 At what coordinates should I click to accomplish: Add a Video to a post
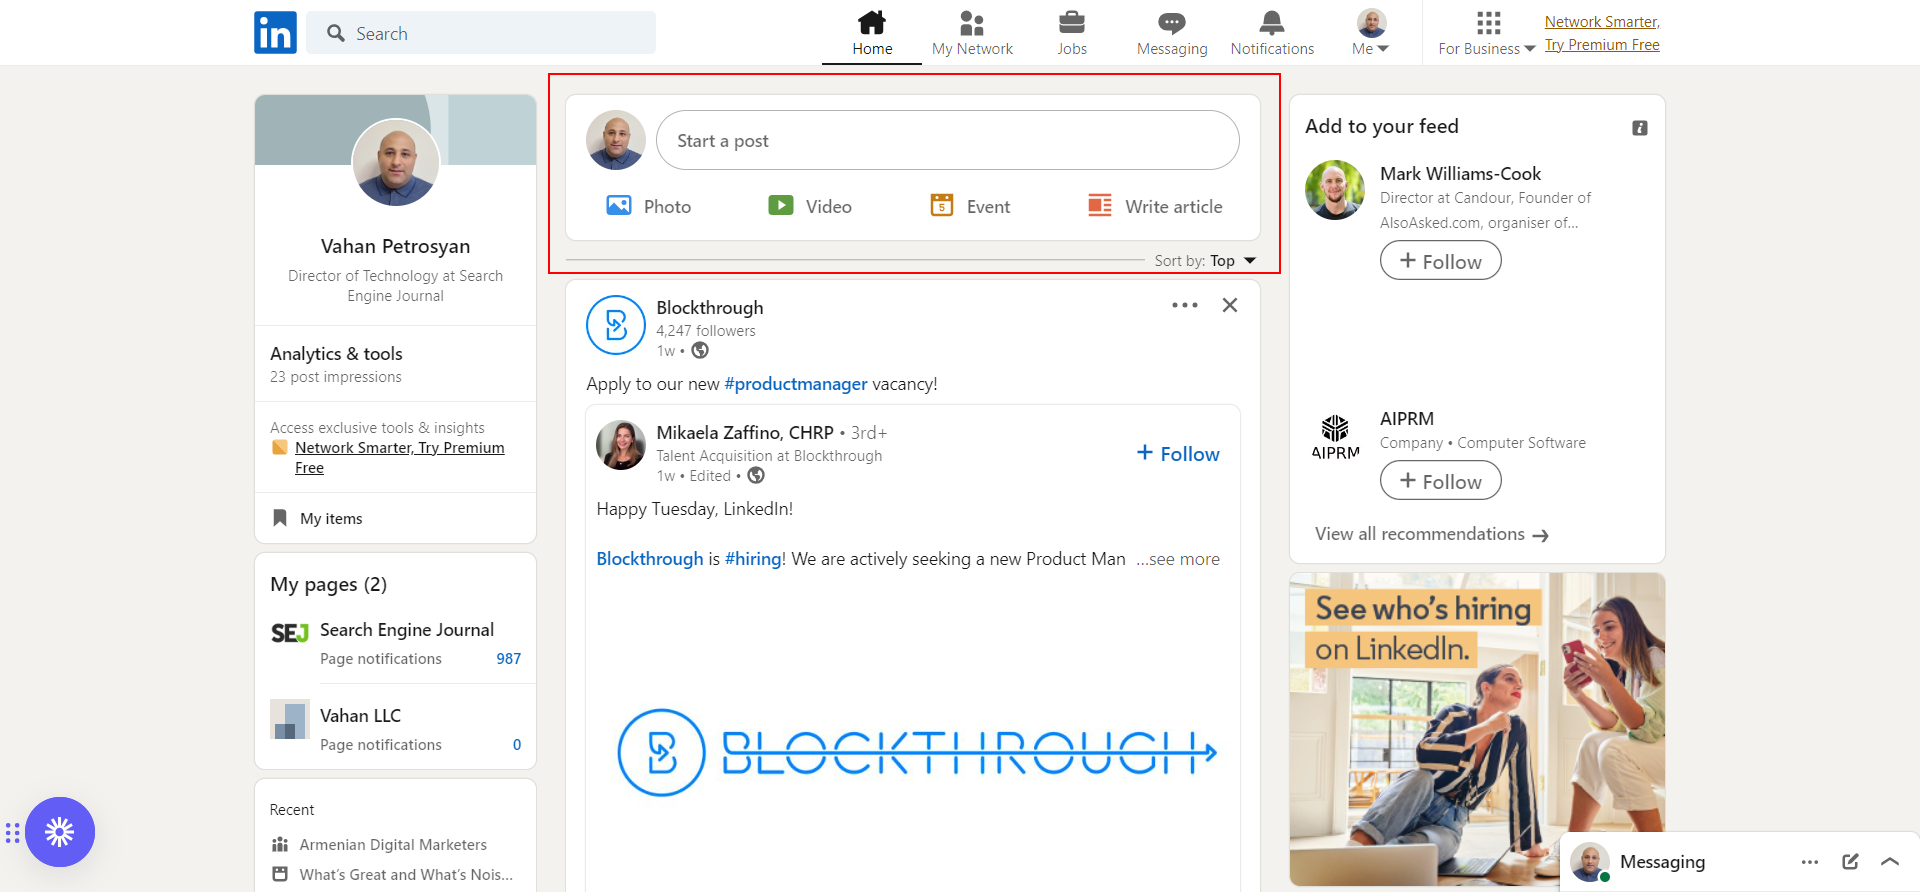pyautogui.click(x=810, y=206)
